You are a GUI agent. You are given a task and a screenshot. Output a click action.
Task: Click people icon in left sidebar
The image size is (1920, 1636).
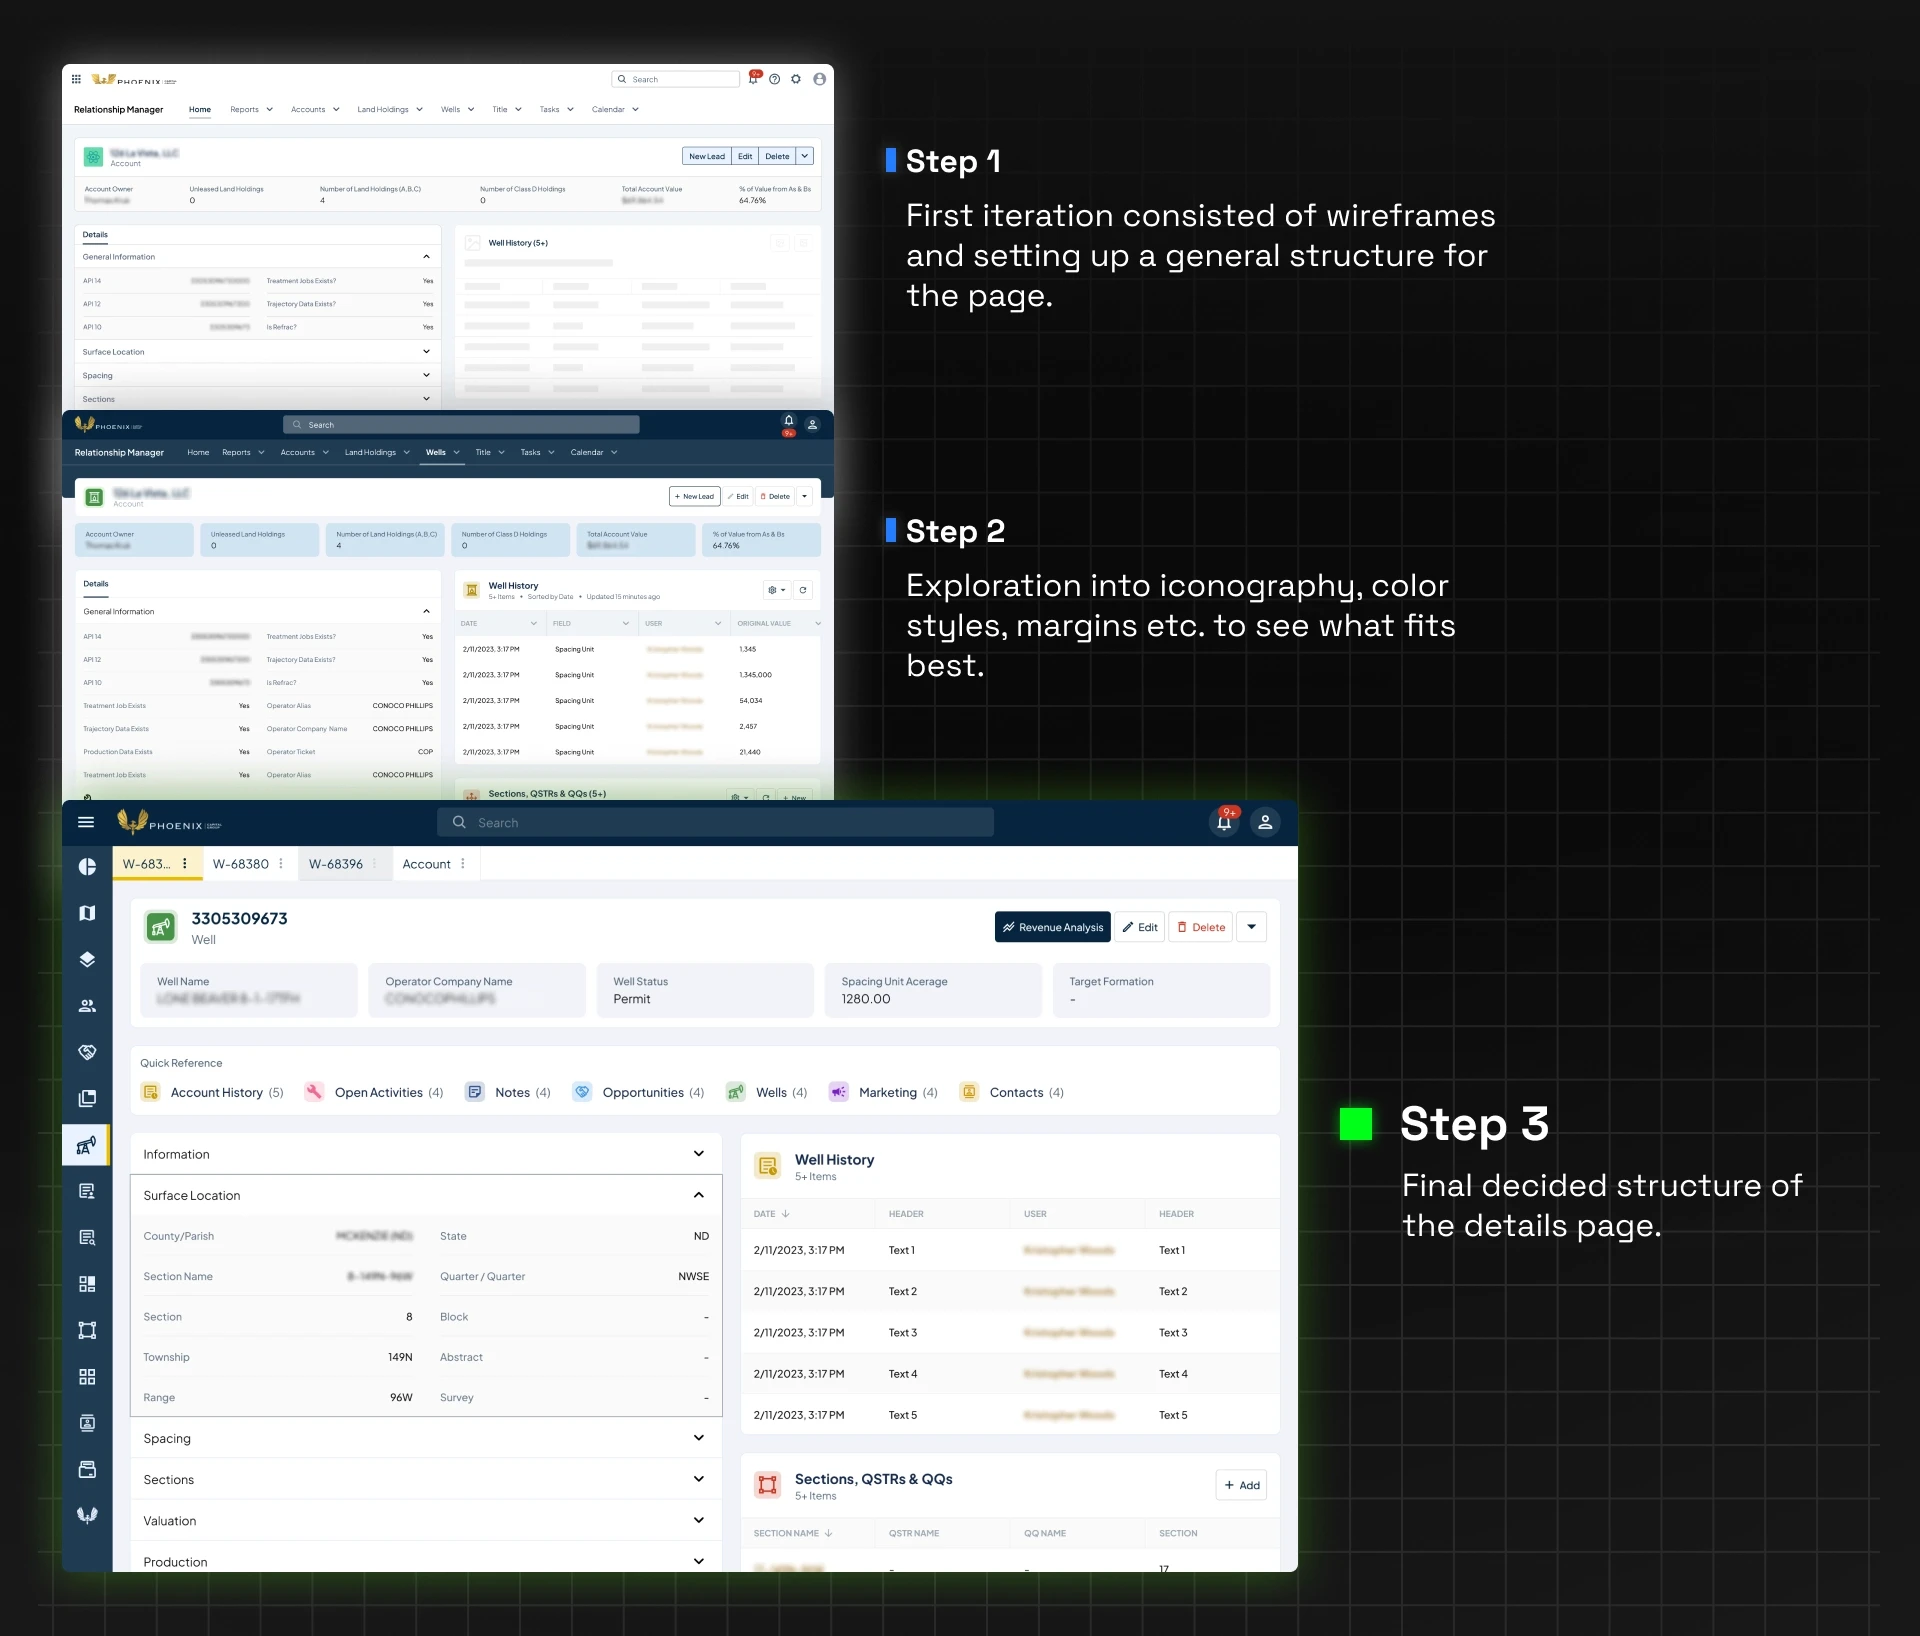pos(87,1005)
